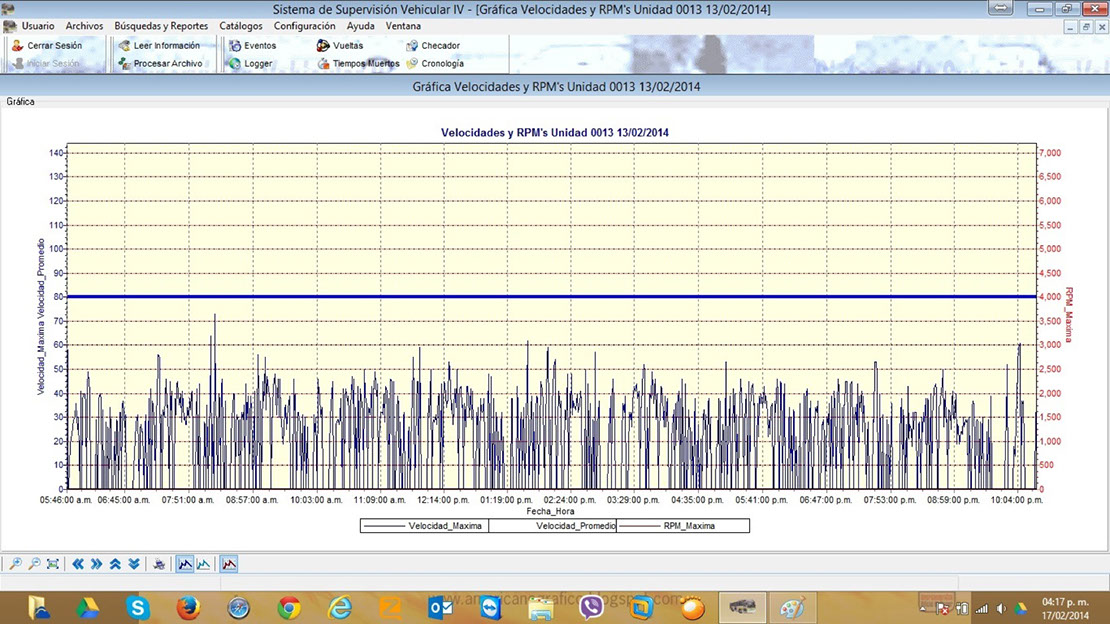
Task: Open the Búsquedas y Reportes menu
Action: click(161, 26)
